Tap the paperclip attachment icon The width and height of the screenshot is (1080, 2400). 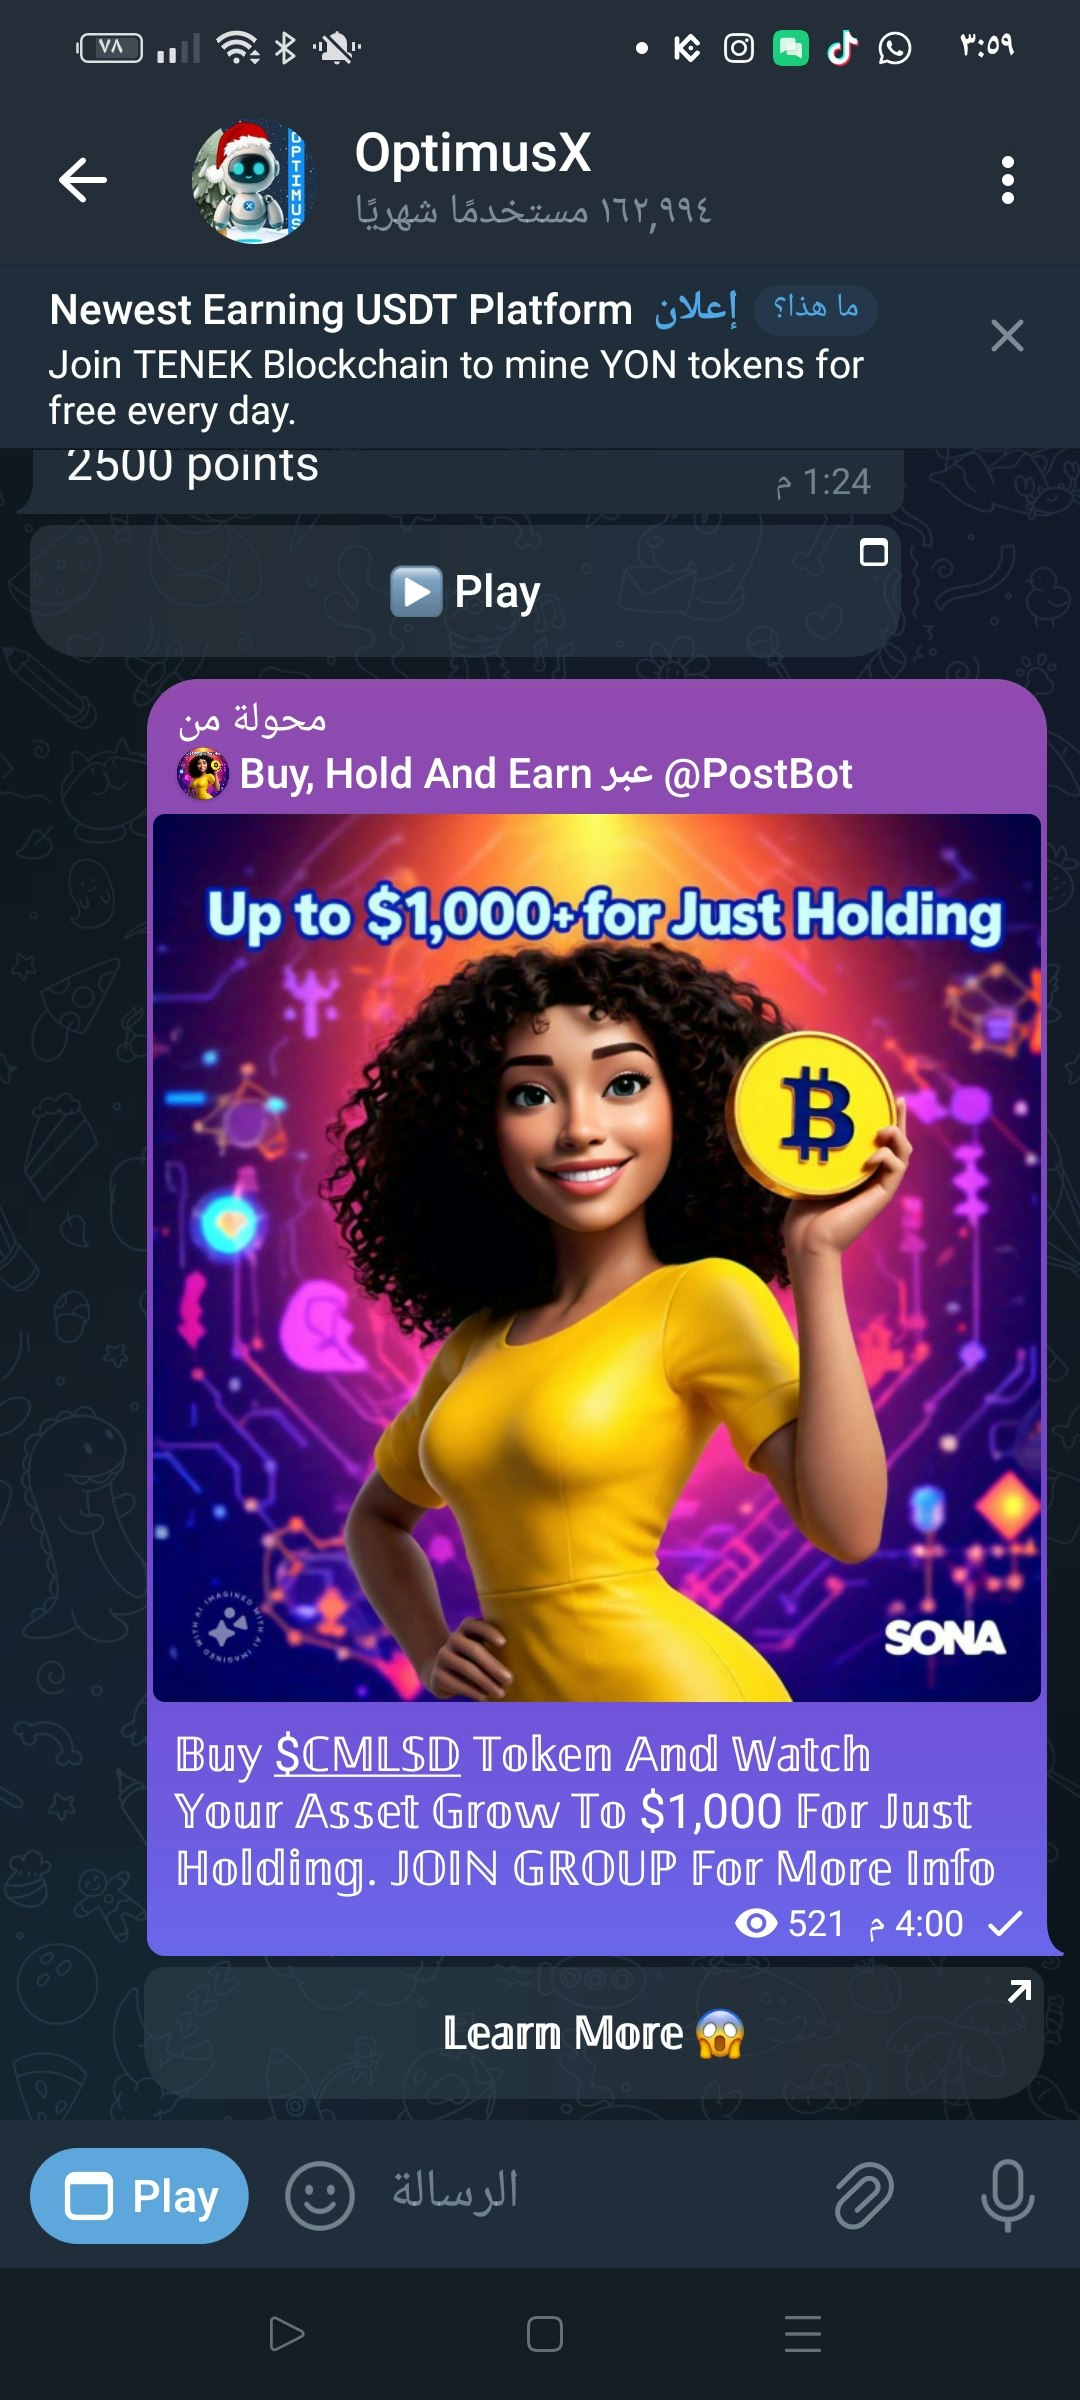tap(864, 2196)
